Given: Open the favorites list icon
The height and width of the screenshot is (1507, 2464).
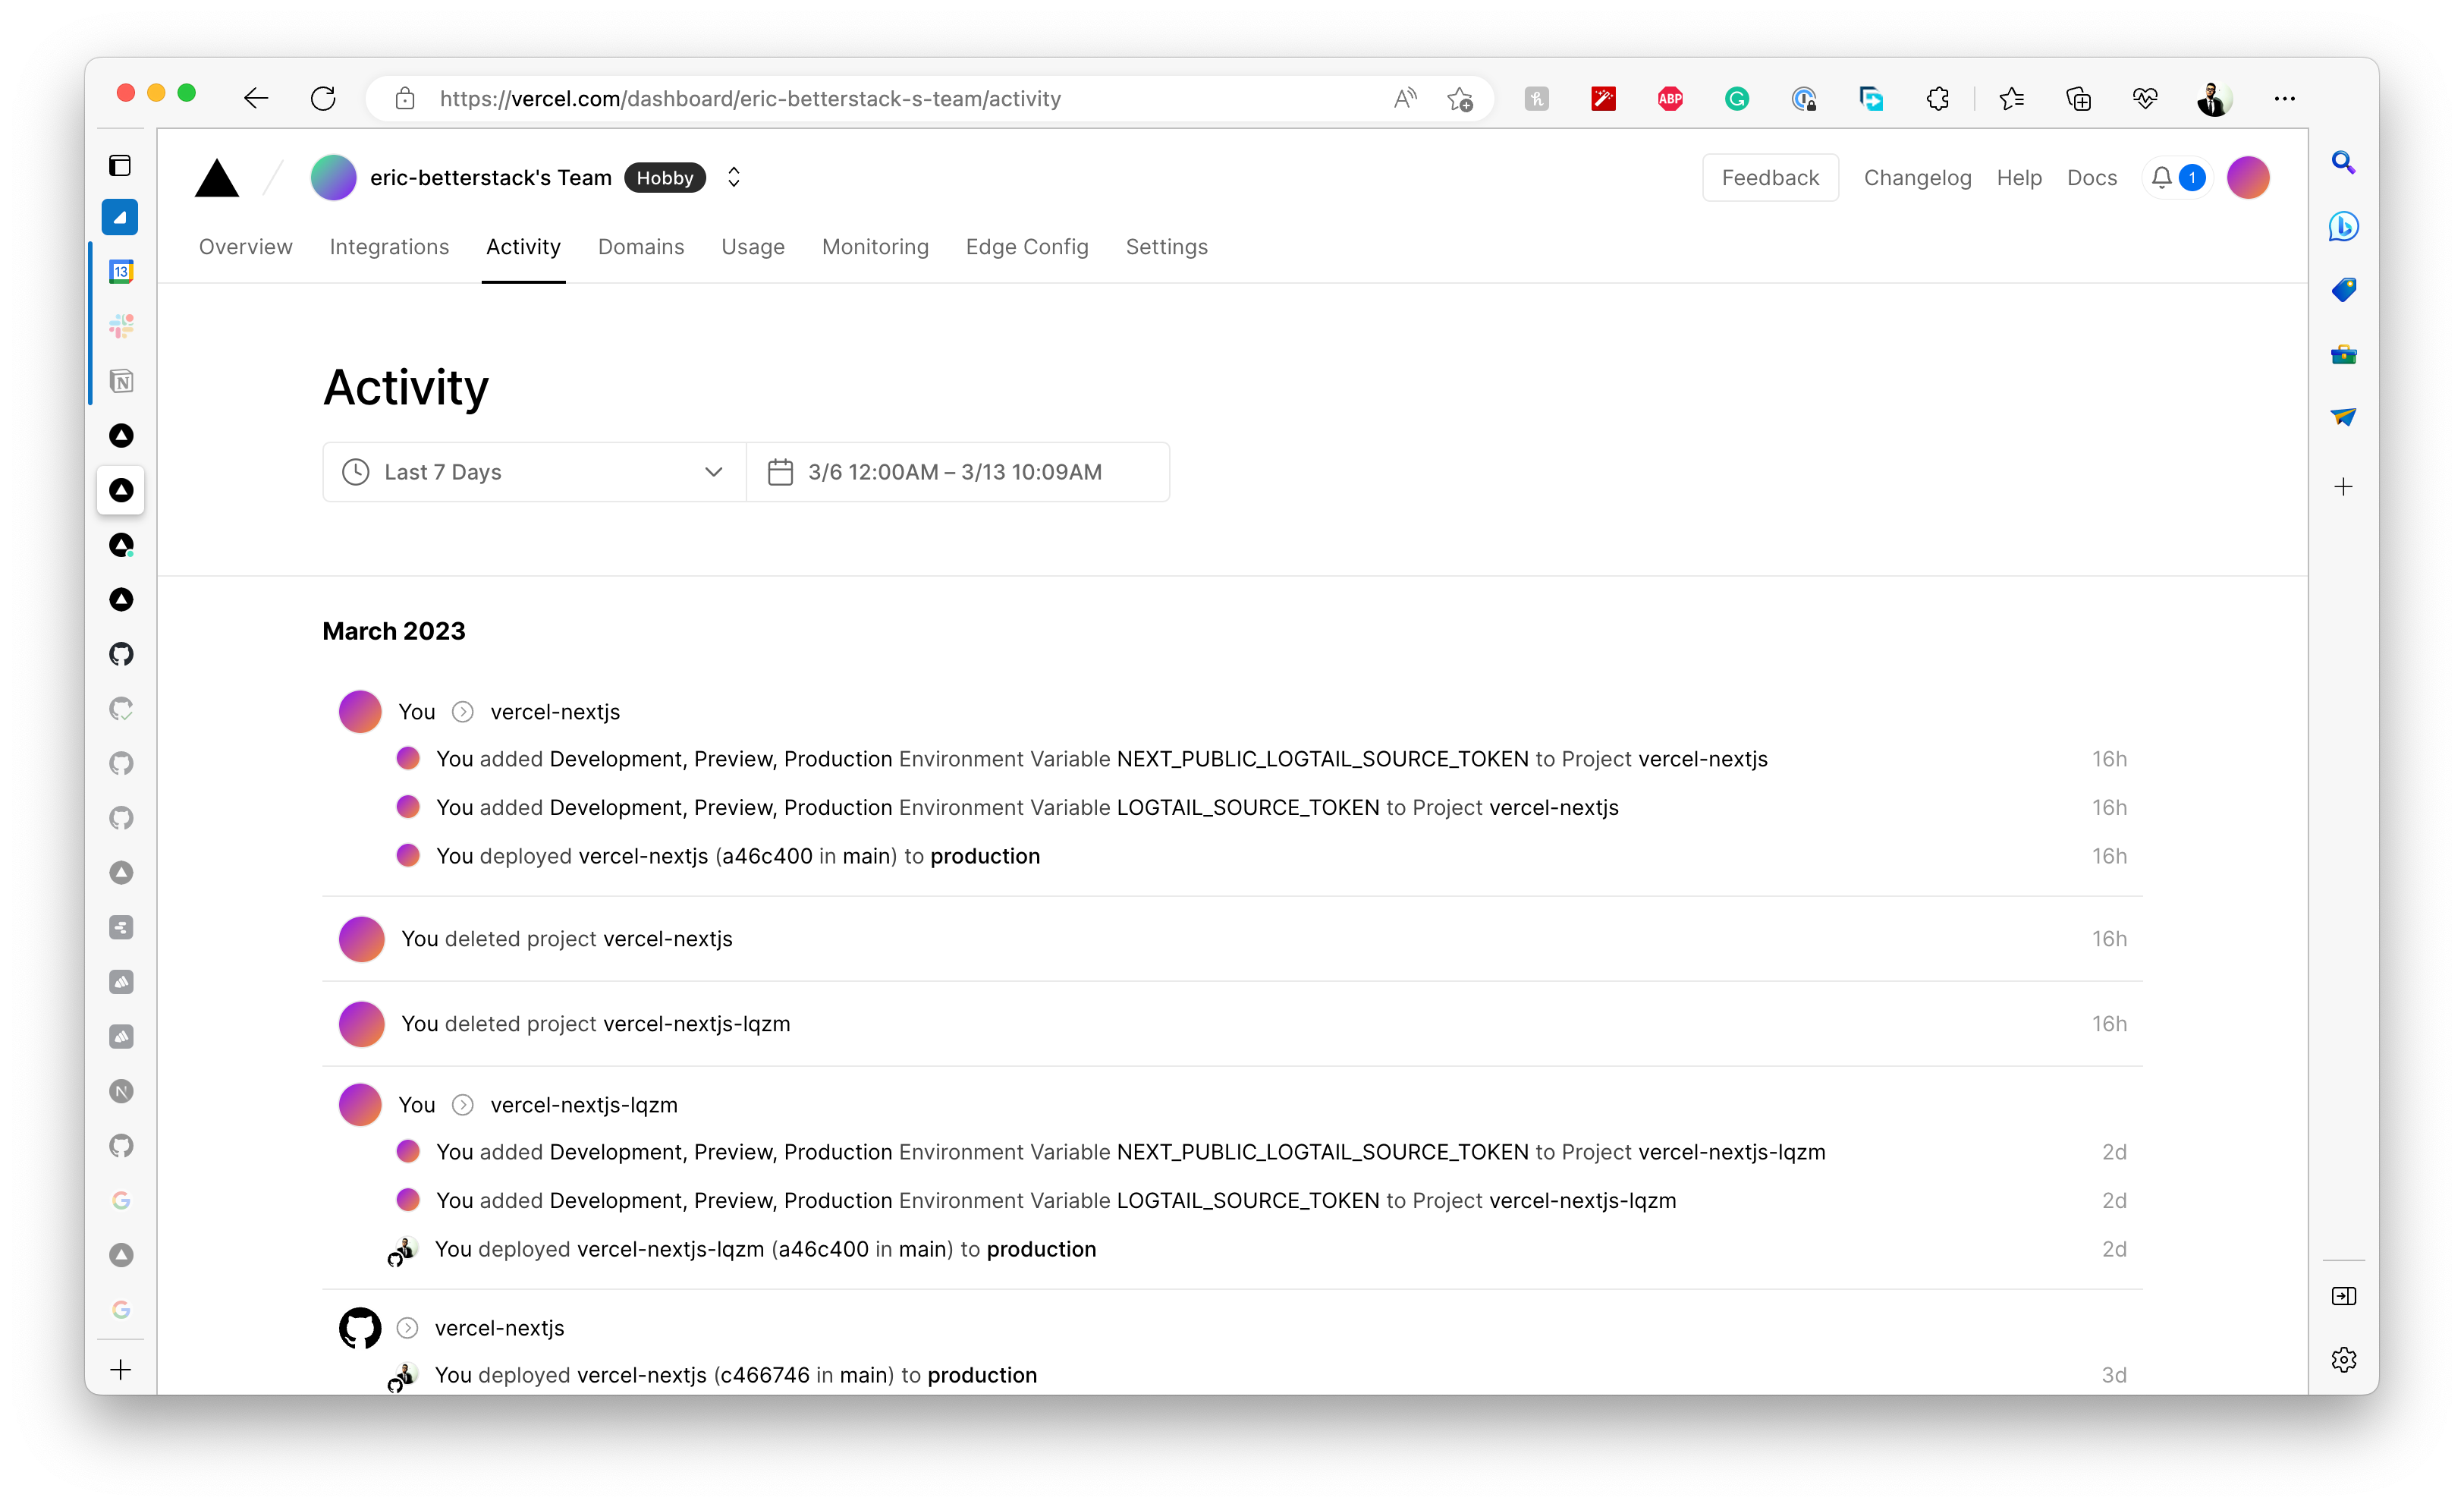Looking at the screenshot, I should 2011,98.
